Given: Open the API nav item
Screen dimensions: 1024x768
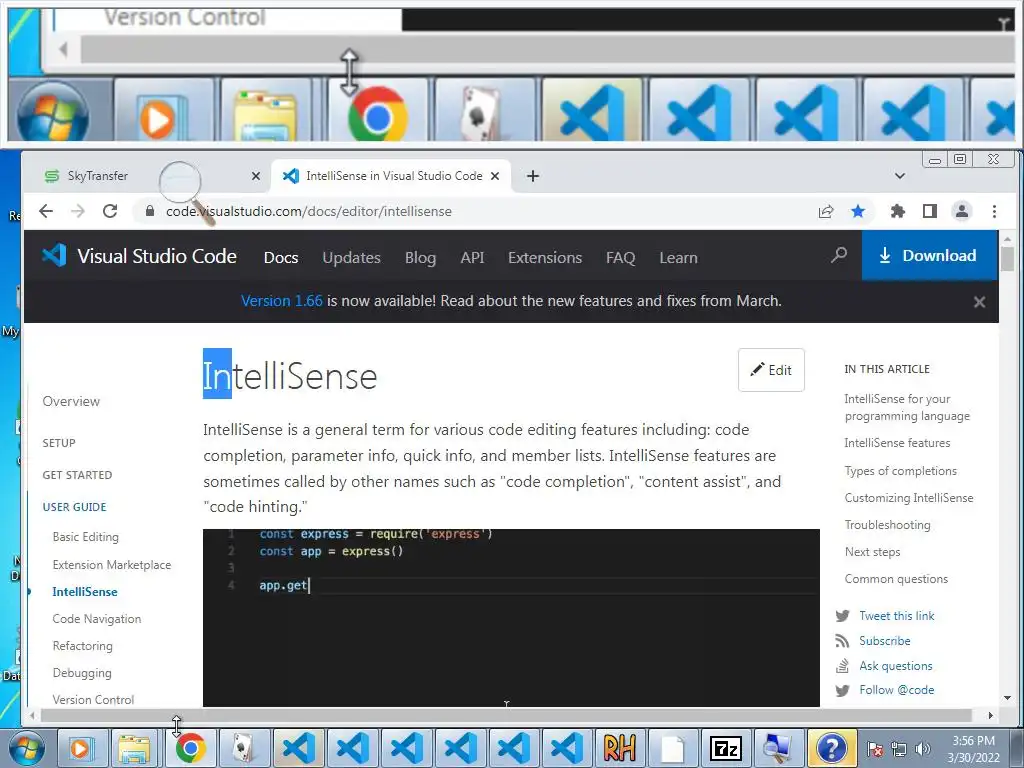Looking at the screenshot, I should point(472,257).
